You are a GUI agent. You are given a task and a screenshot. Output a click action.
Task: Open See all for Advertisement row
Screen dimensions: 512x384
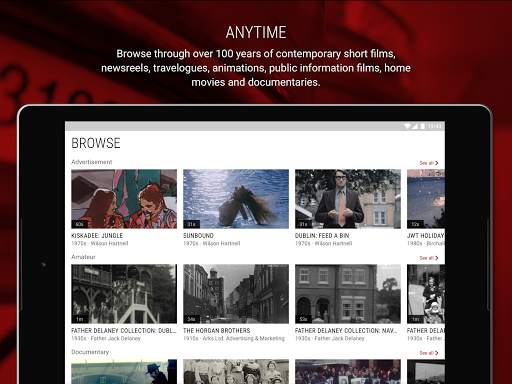click(x=429, y=163)
